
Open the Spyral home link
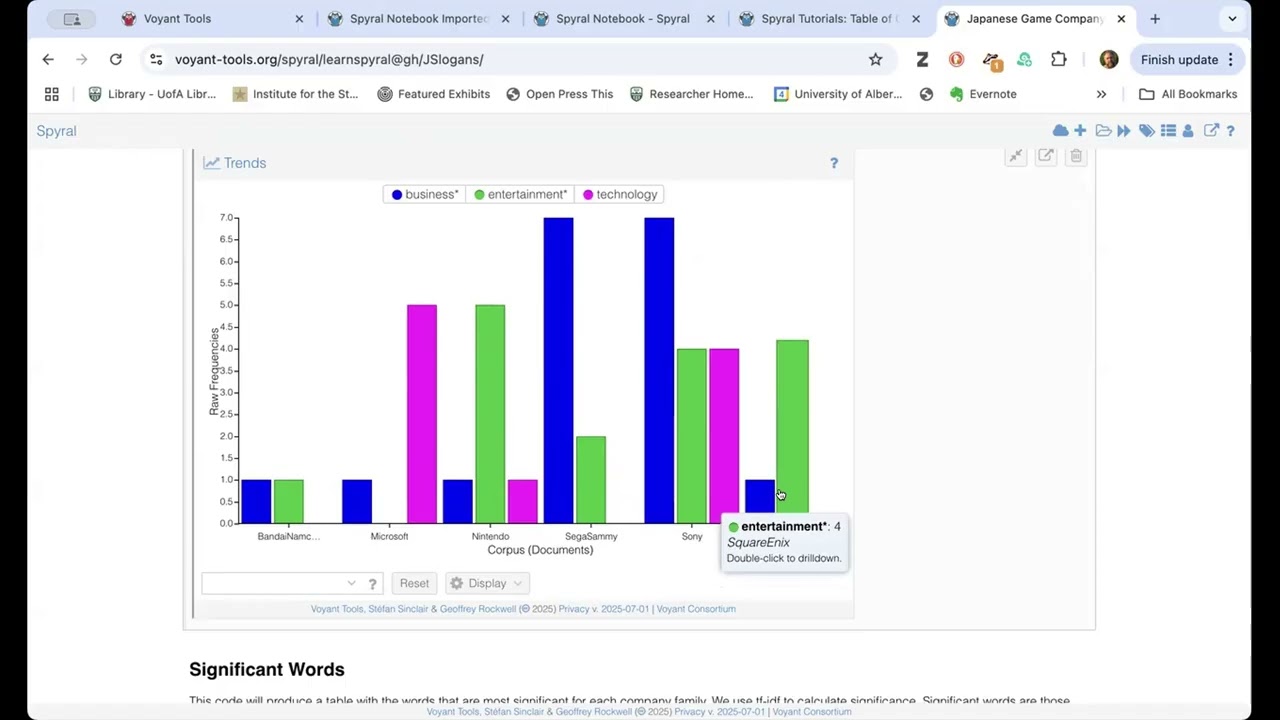pyautogui.click(x=56, y=131)
